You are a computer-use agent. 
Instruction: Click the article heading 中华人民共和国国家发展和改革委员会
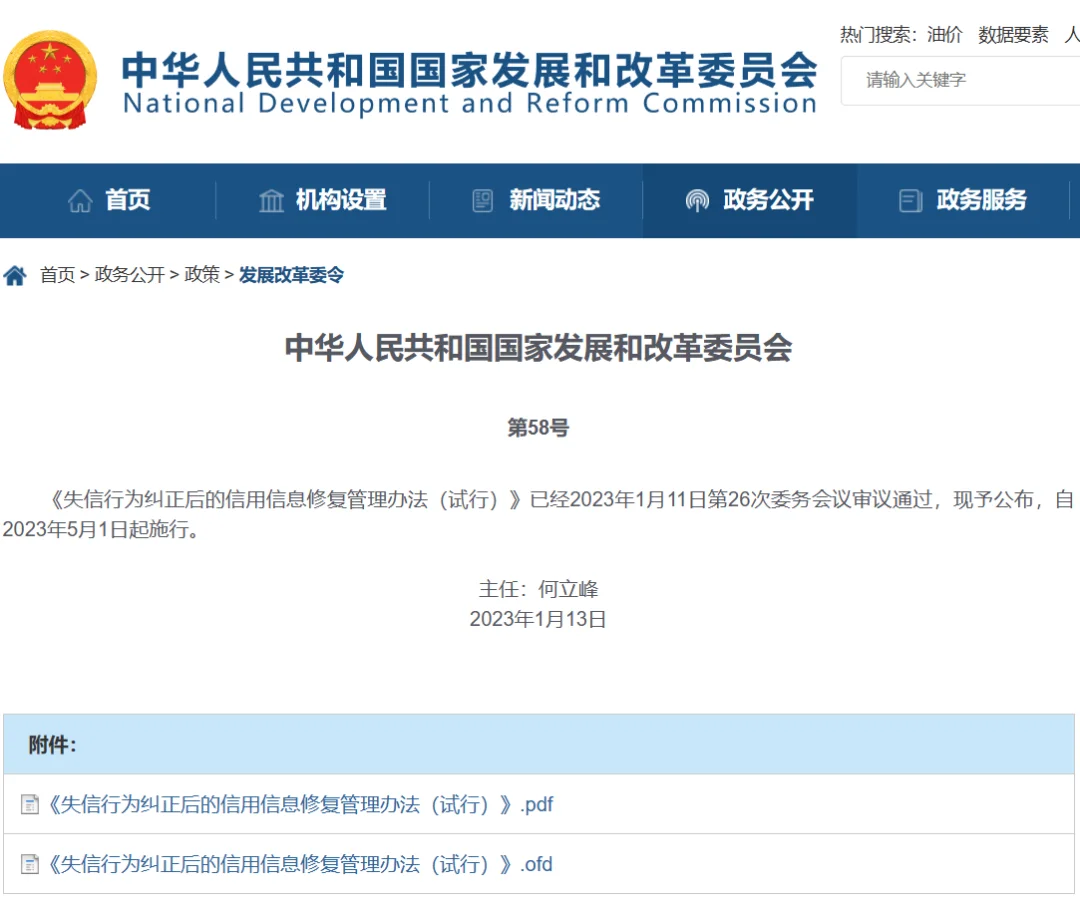point(539,348)
